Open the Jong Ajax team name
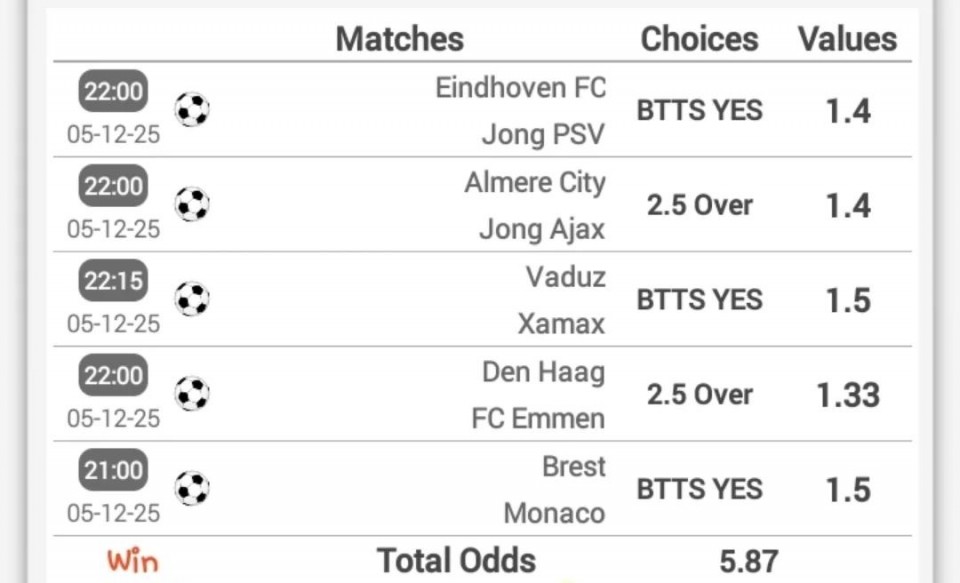 coord(541,230)
